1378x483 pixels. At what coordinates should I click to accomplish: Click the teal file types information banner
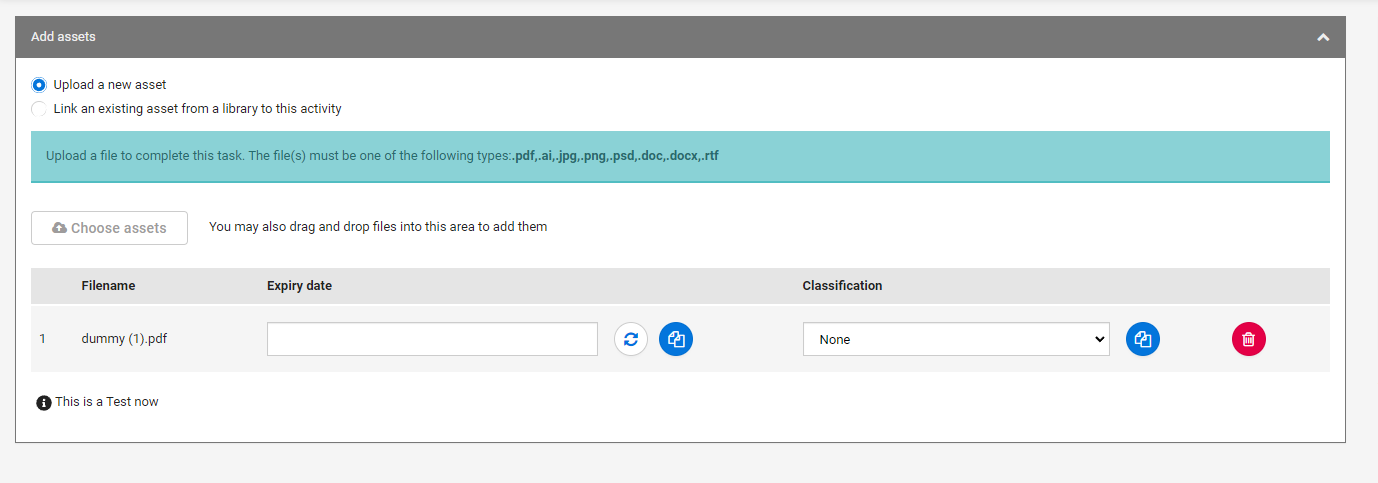[680, 157]
